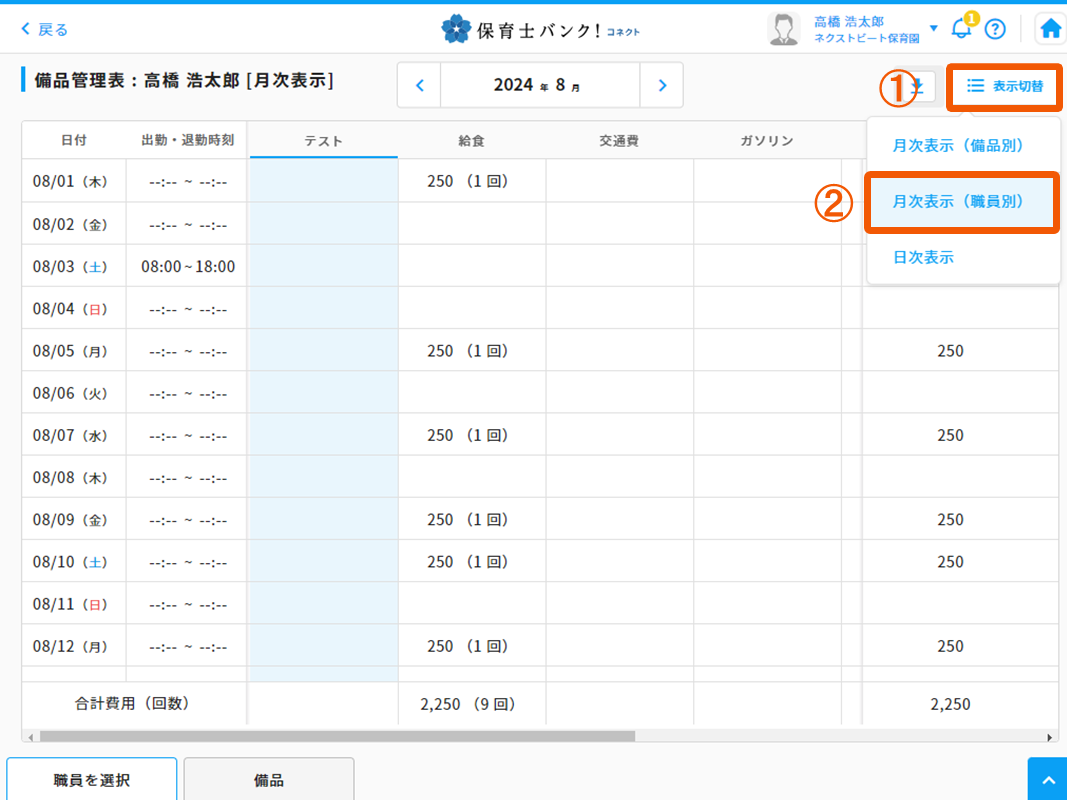Switch to 備品 tab
This screenshot has height=800, width=1067.
(268, 780)
